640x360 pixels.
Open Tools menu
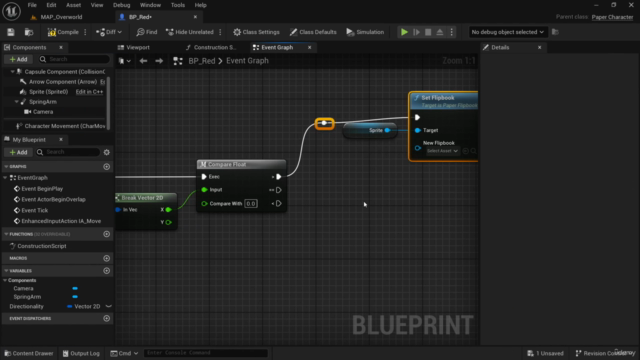(x=178, y=5)
